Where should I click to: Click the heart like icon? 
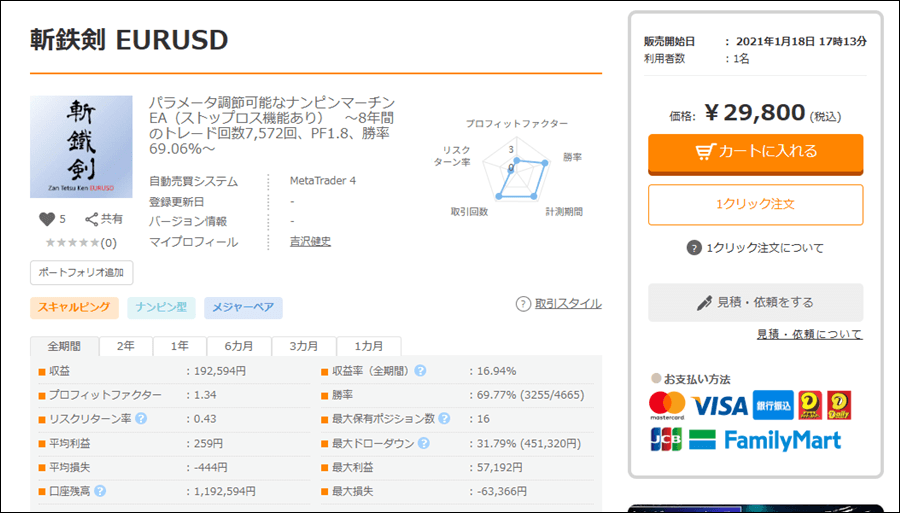tap(46, 219)
